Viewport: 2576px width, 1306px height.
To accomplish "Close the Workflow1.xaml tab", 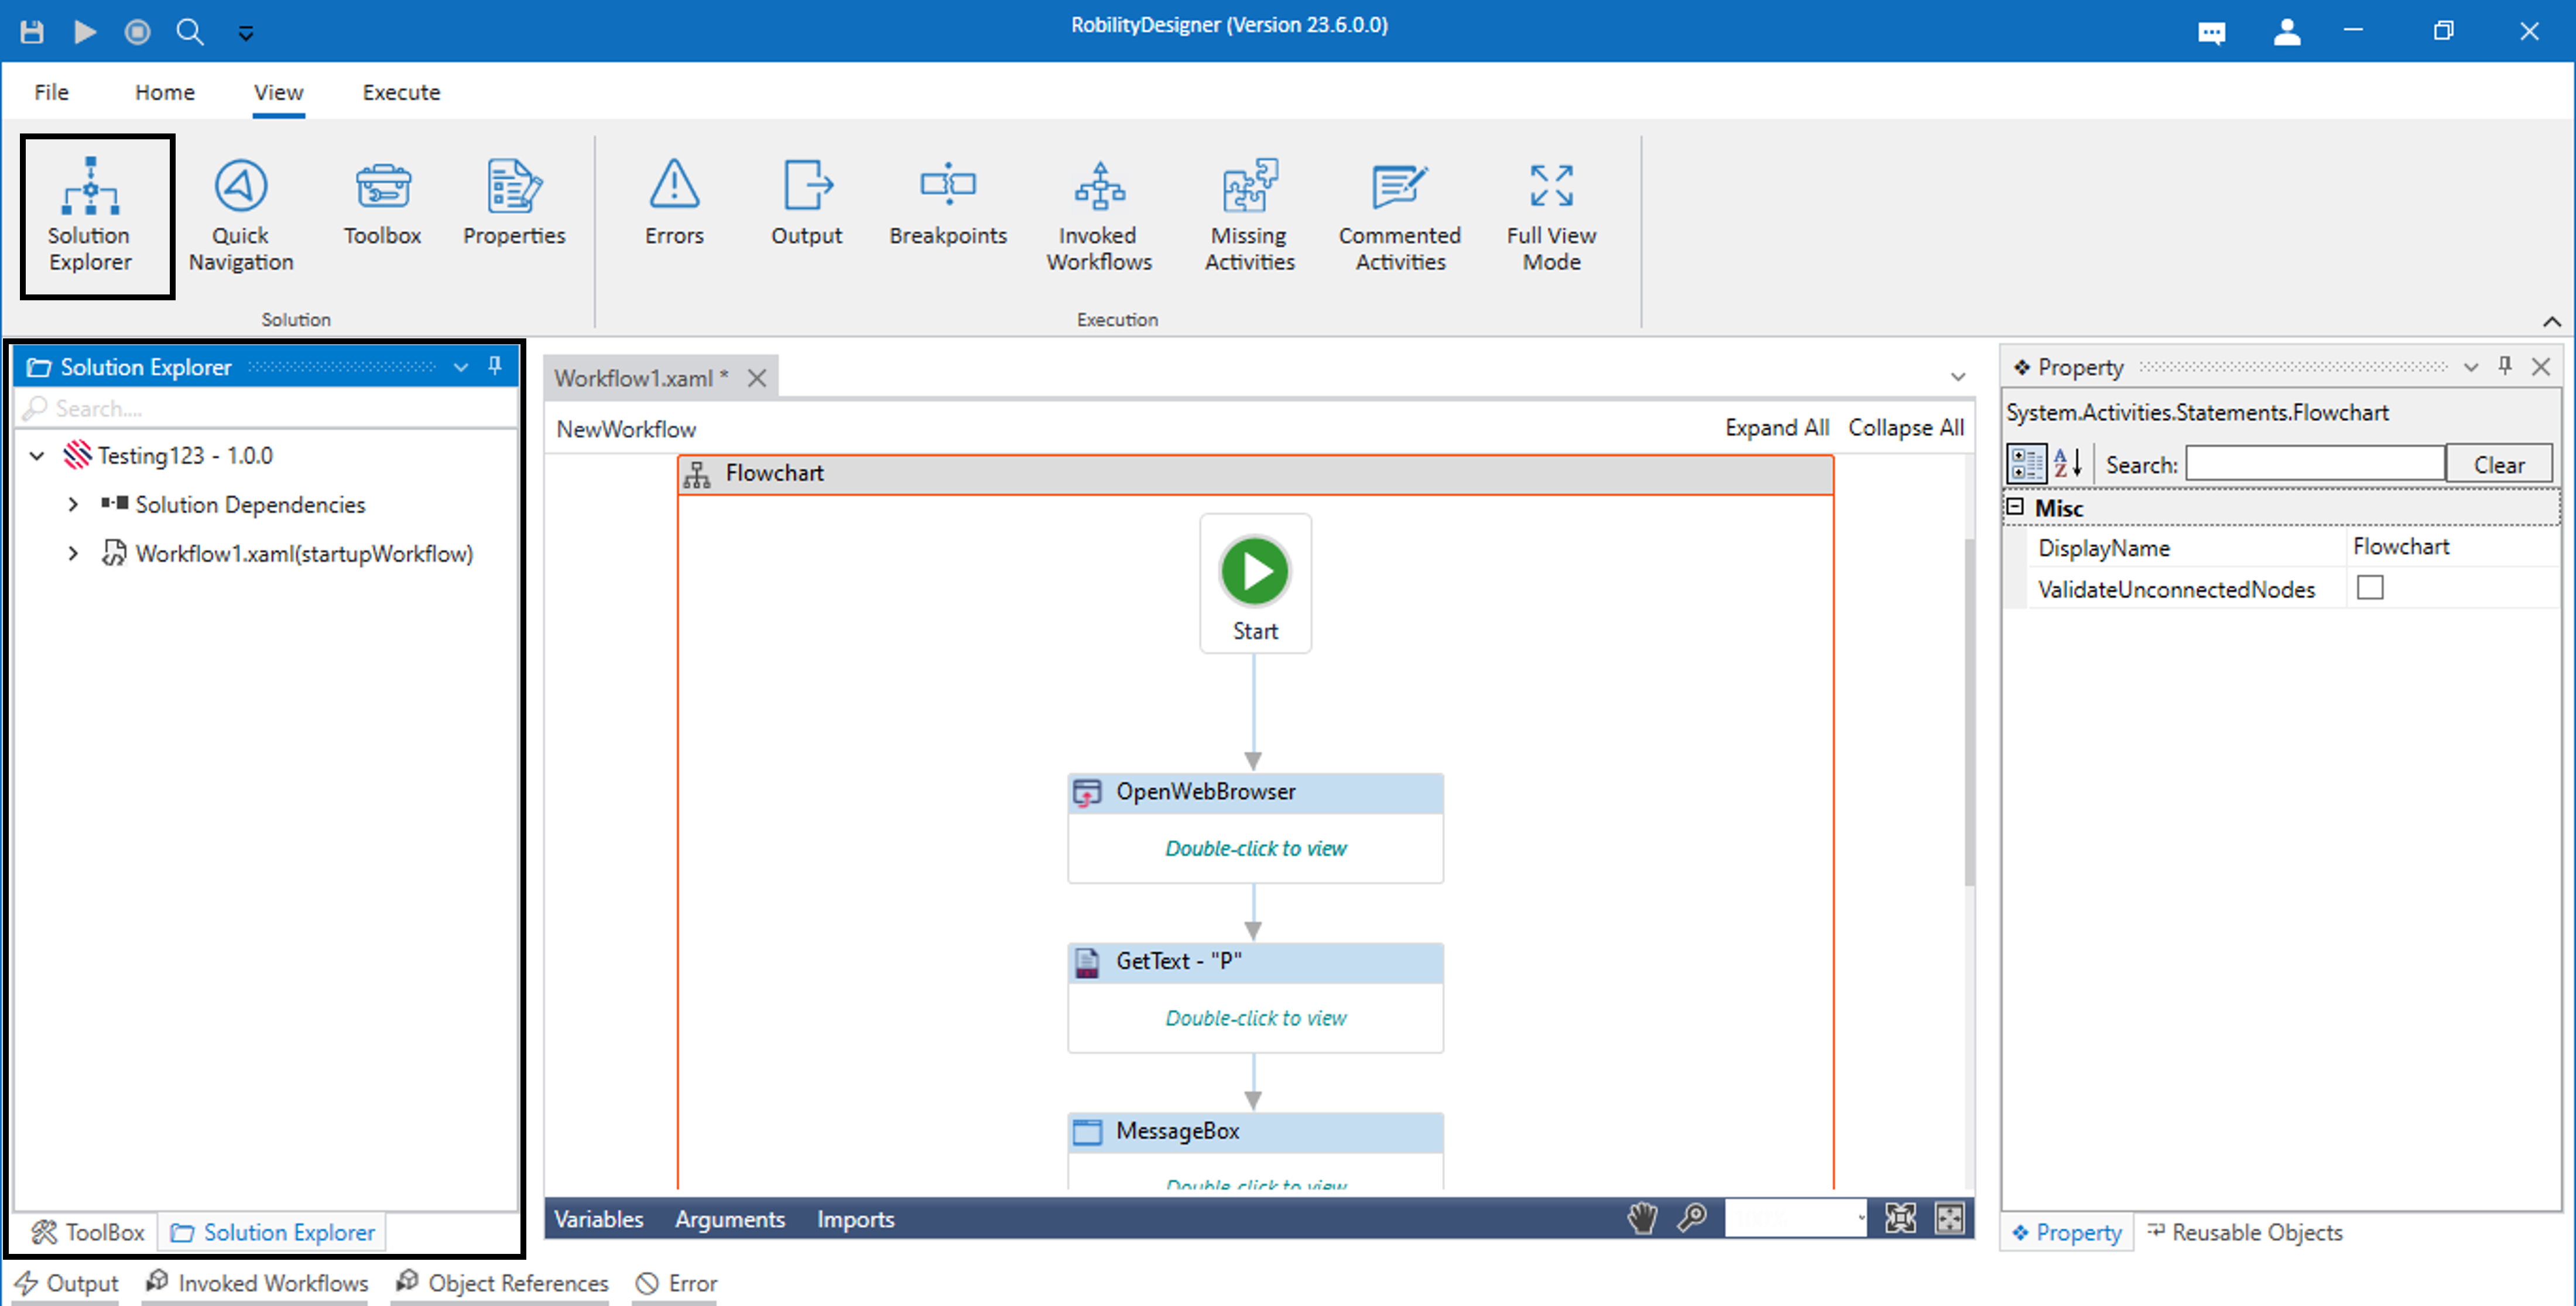I will (757, 378).
